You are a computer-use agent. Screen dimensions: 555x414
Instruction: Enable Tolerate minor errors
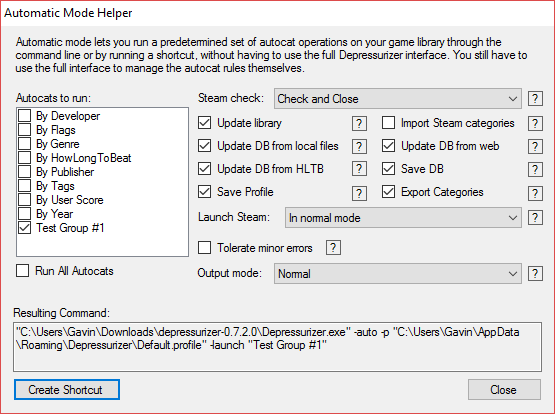[x=205, y=248]
